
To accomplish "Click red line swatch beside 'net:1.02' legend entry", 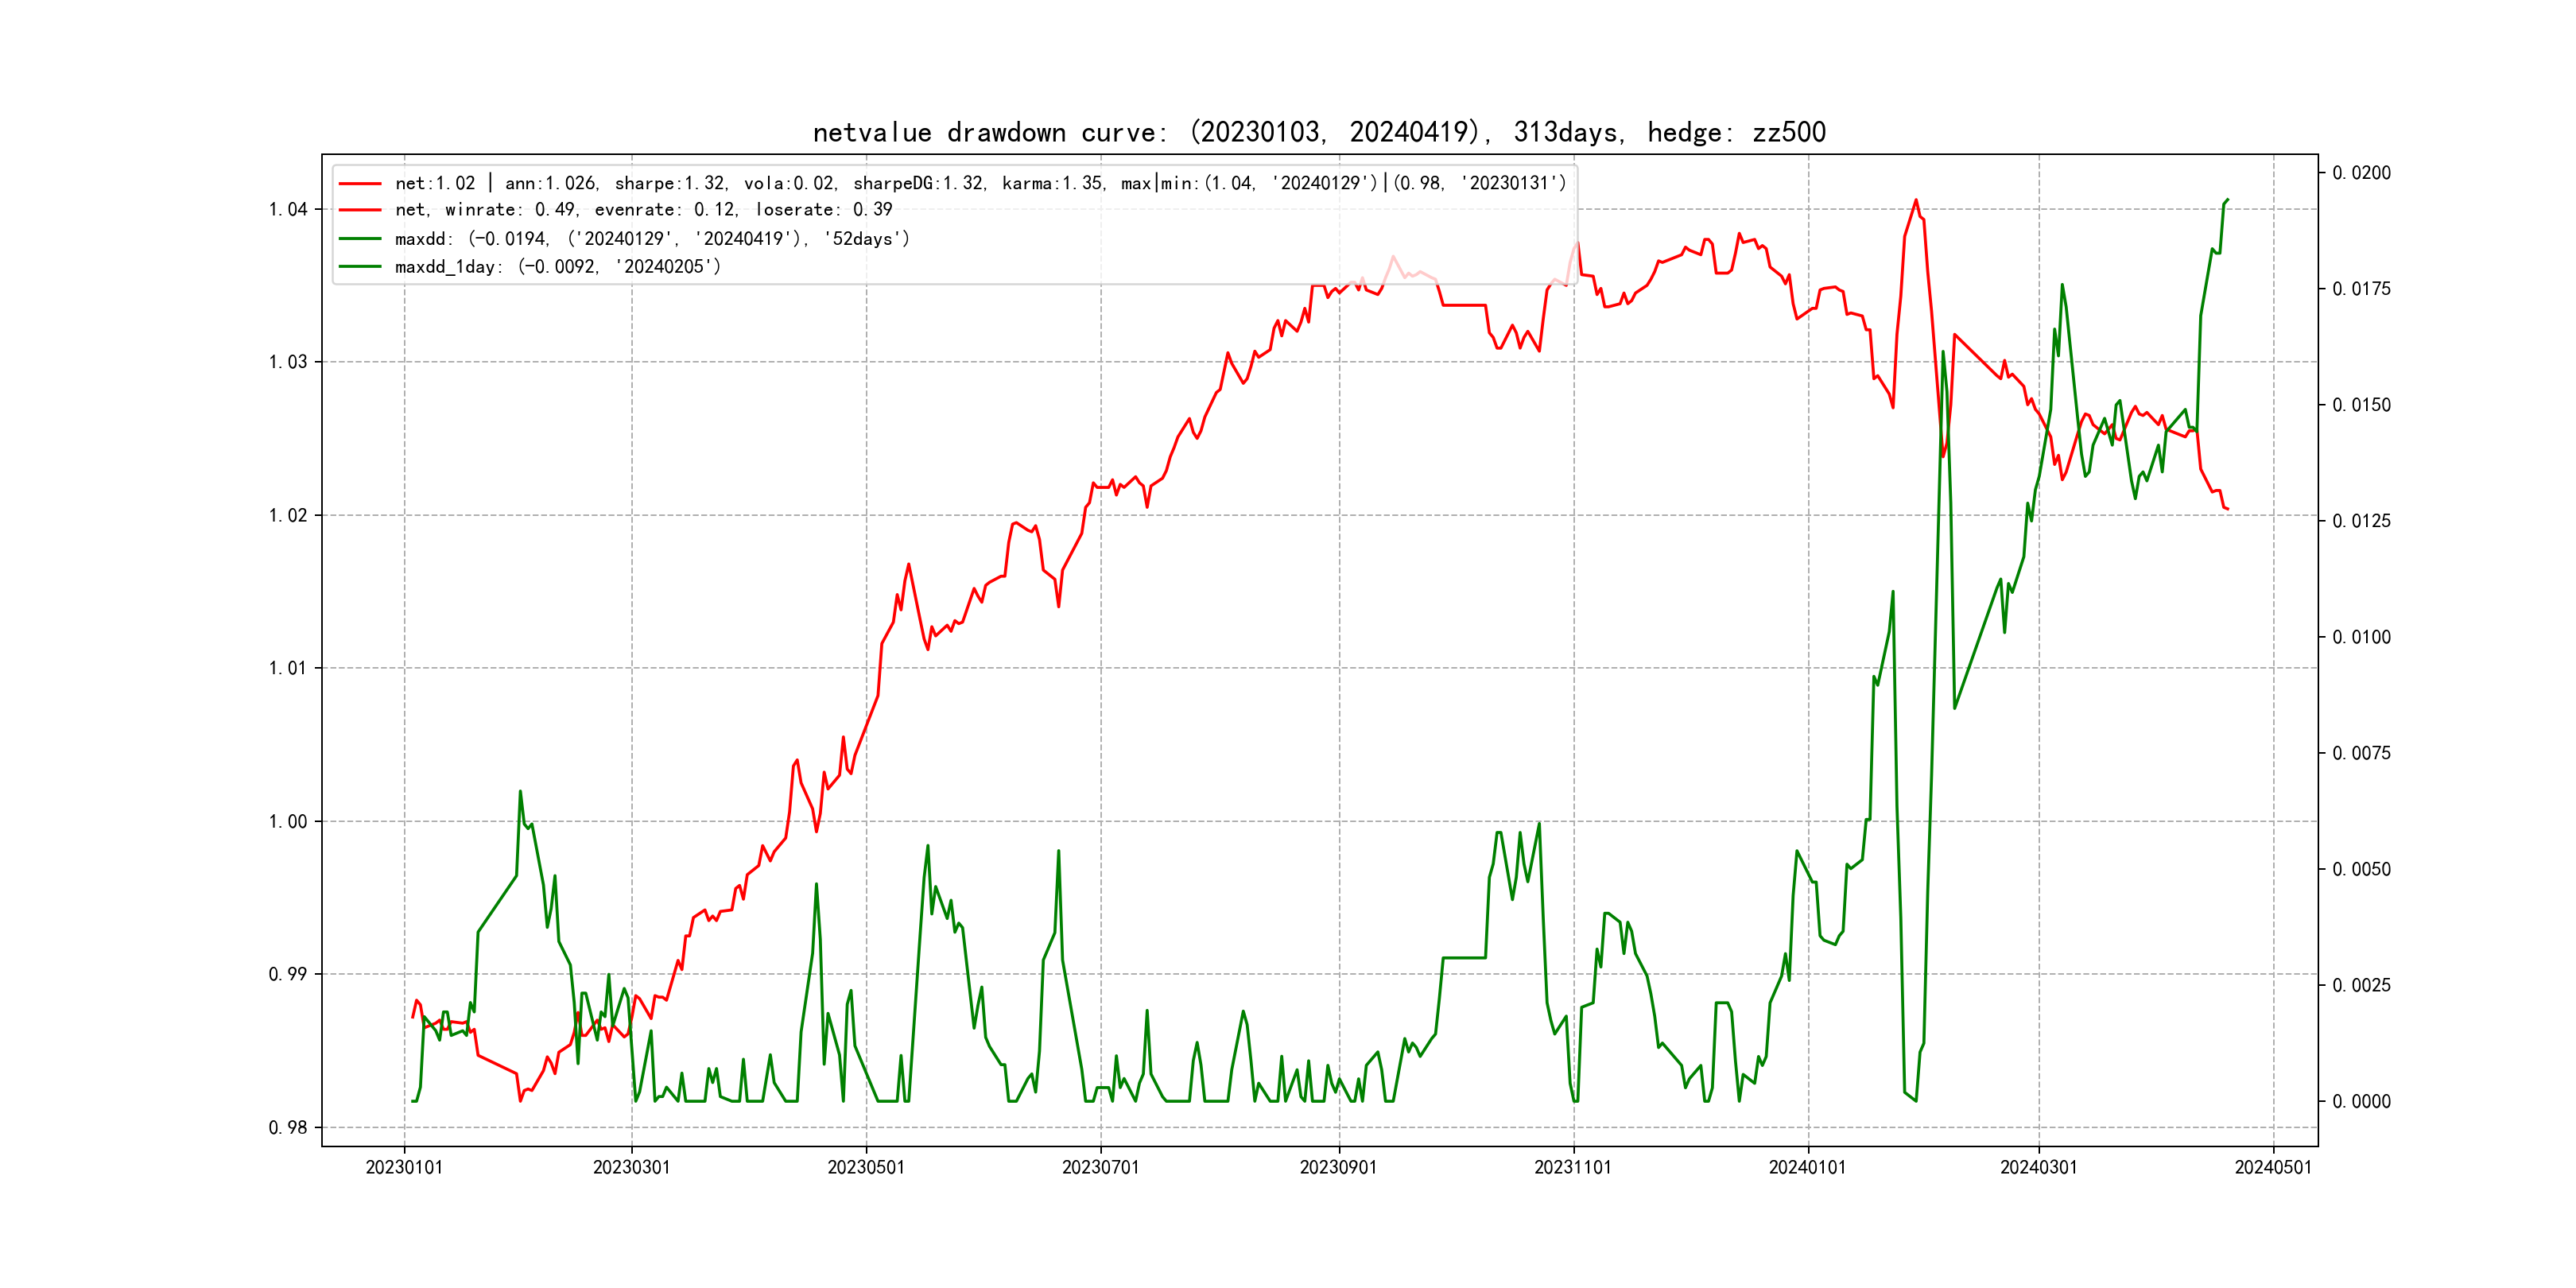I will [360, 184].
